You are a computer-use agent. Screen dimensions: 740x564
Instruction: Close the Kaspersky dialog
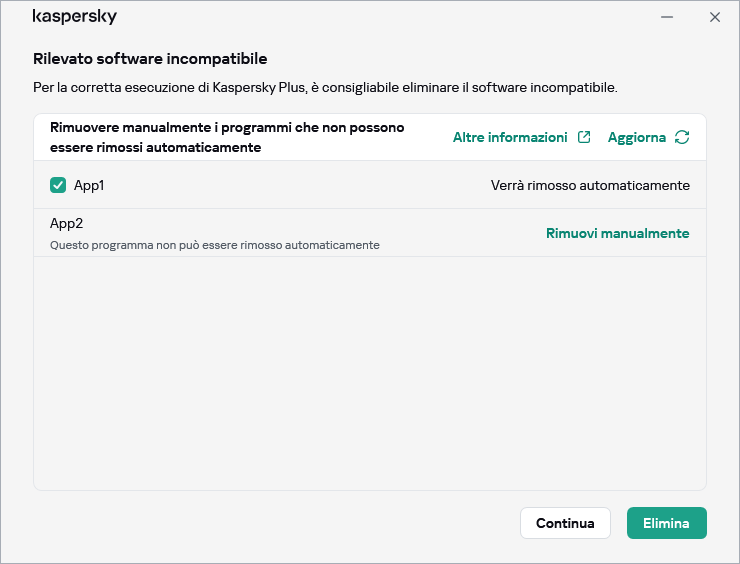click(715, 17)
